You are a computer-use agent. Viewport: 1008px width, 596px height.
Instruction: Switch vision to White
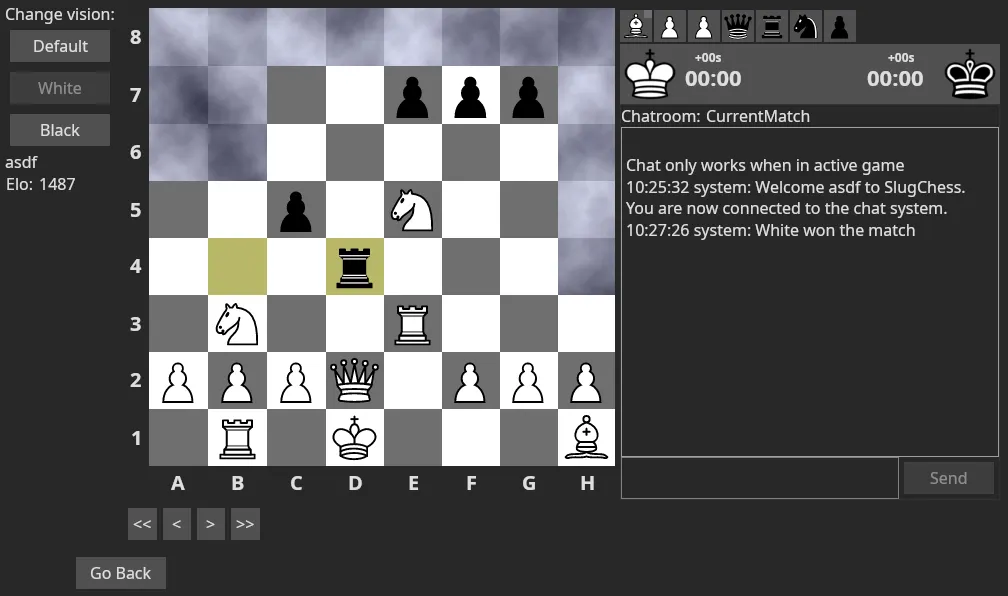click(x=60, y=88)
